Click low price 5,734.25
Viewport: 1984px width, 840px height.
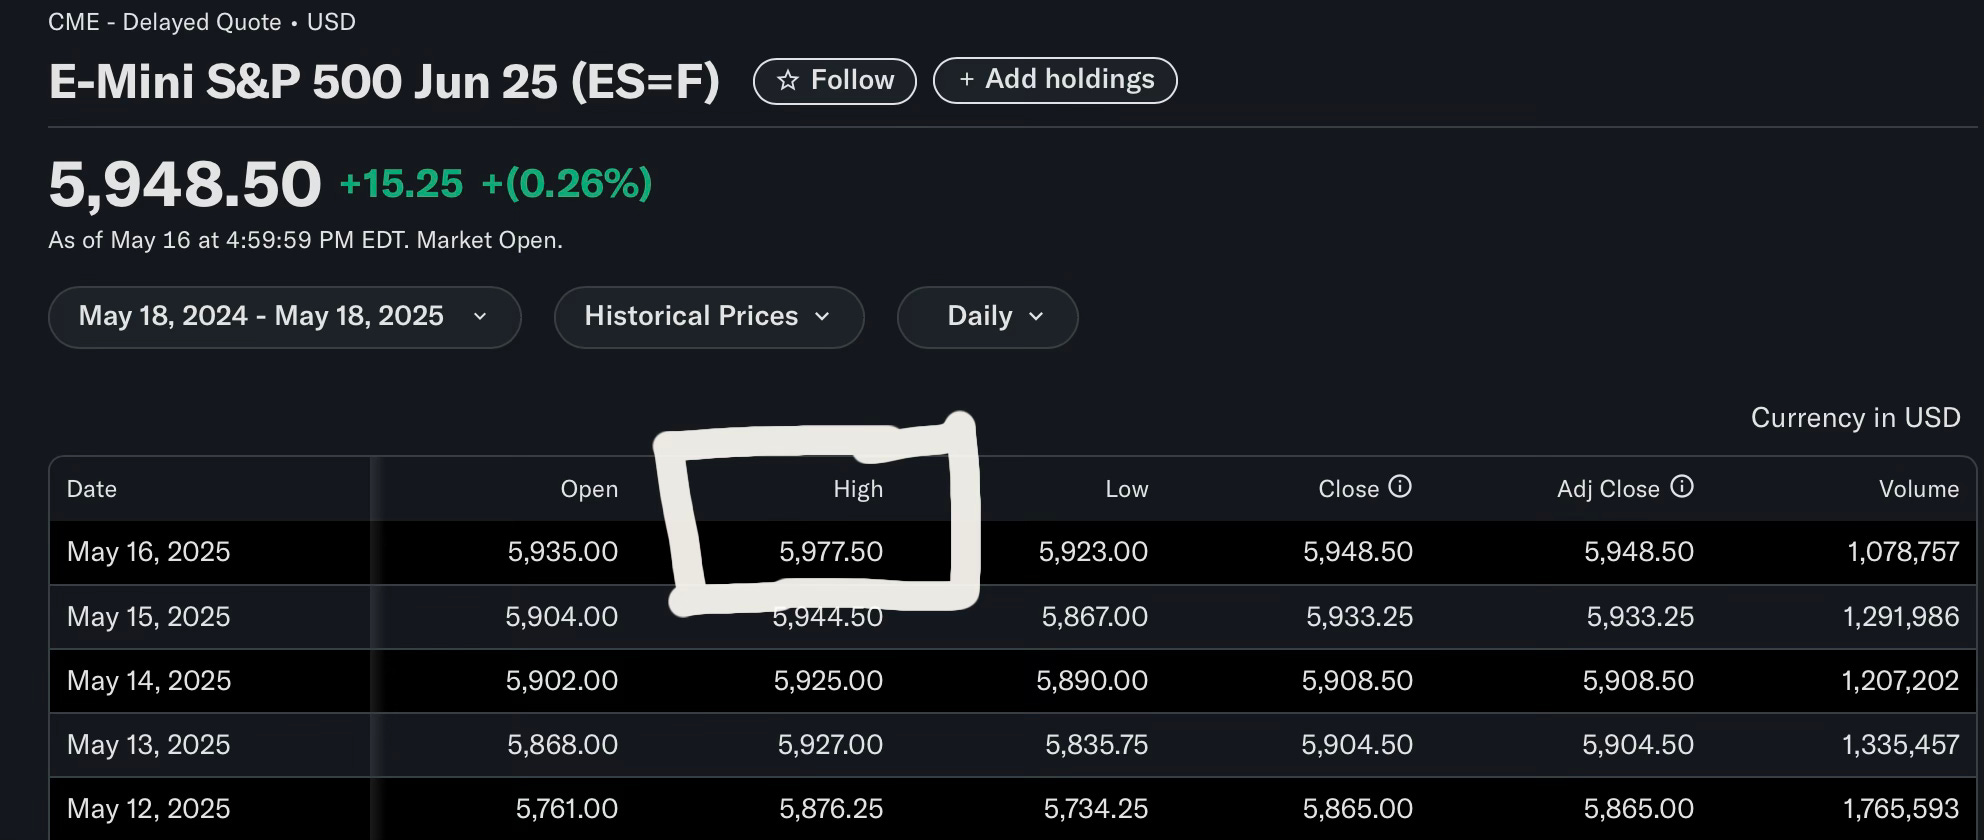(x=1095, y=809)
